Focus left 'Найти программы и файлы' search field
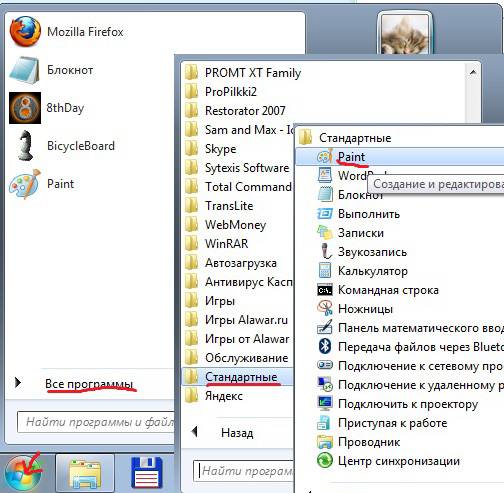The image size is (504, 493). click(95, 422)
